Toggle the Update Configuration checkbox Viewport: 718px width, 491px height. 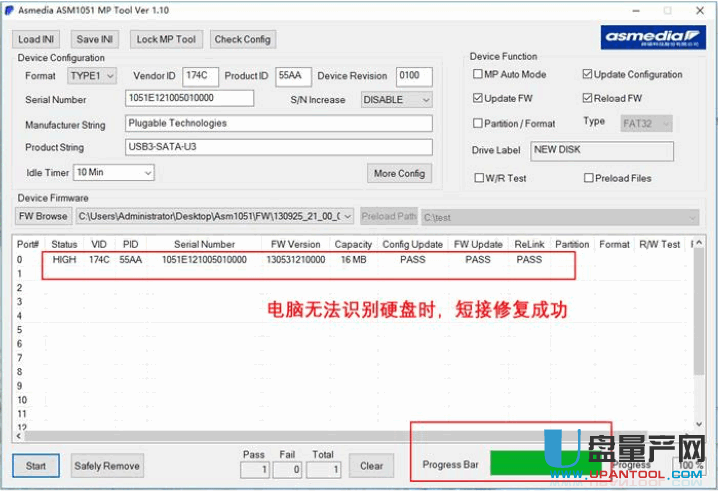pos(587,75)
